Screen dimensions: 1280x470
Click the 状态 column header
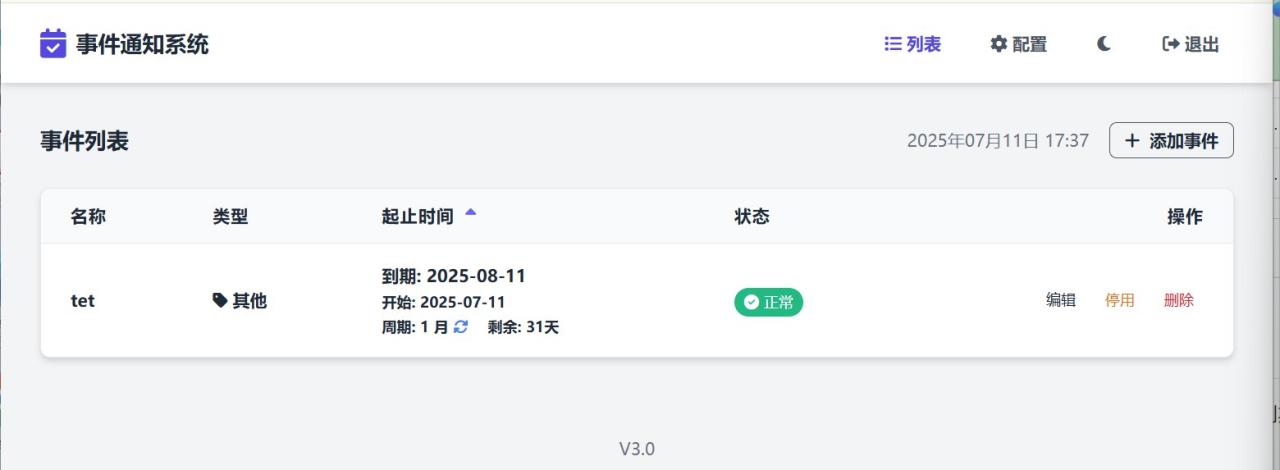pyautogui.click(x=752, y=217)
